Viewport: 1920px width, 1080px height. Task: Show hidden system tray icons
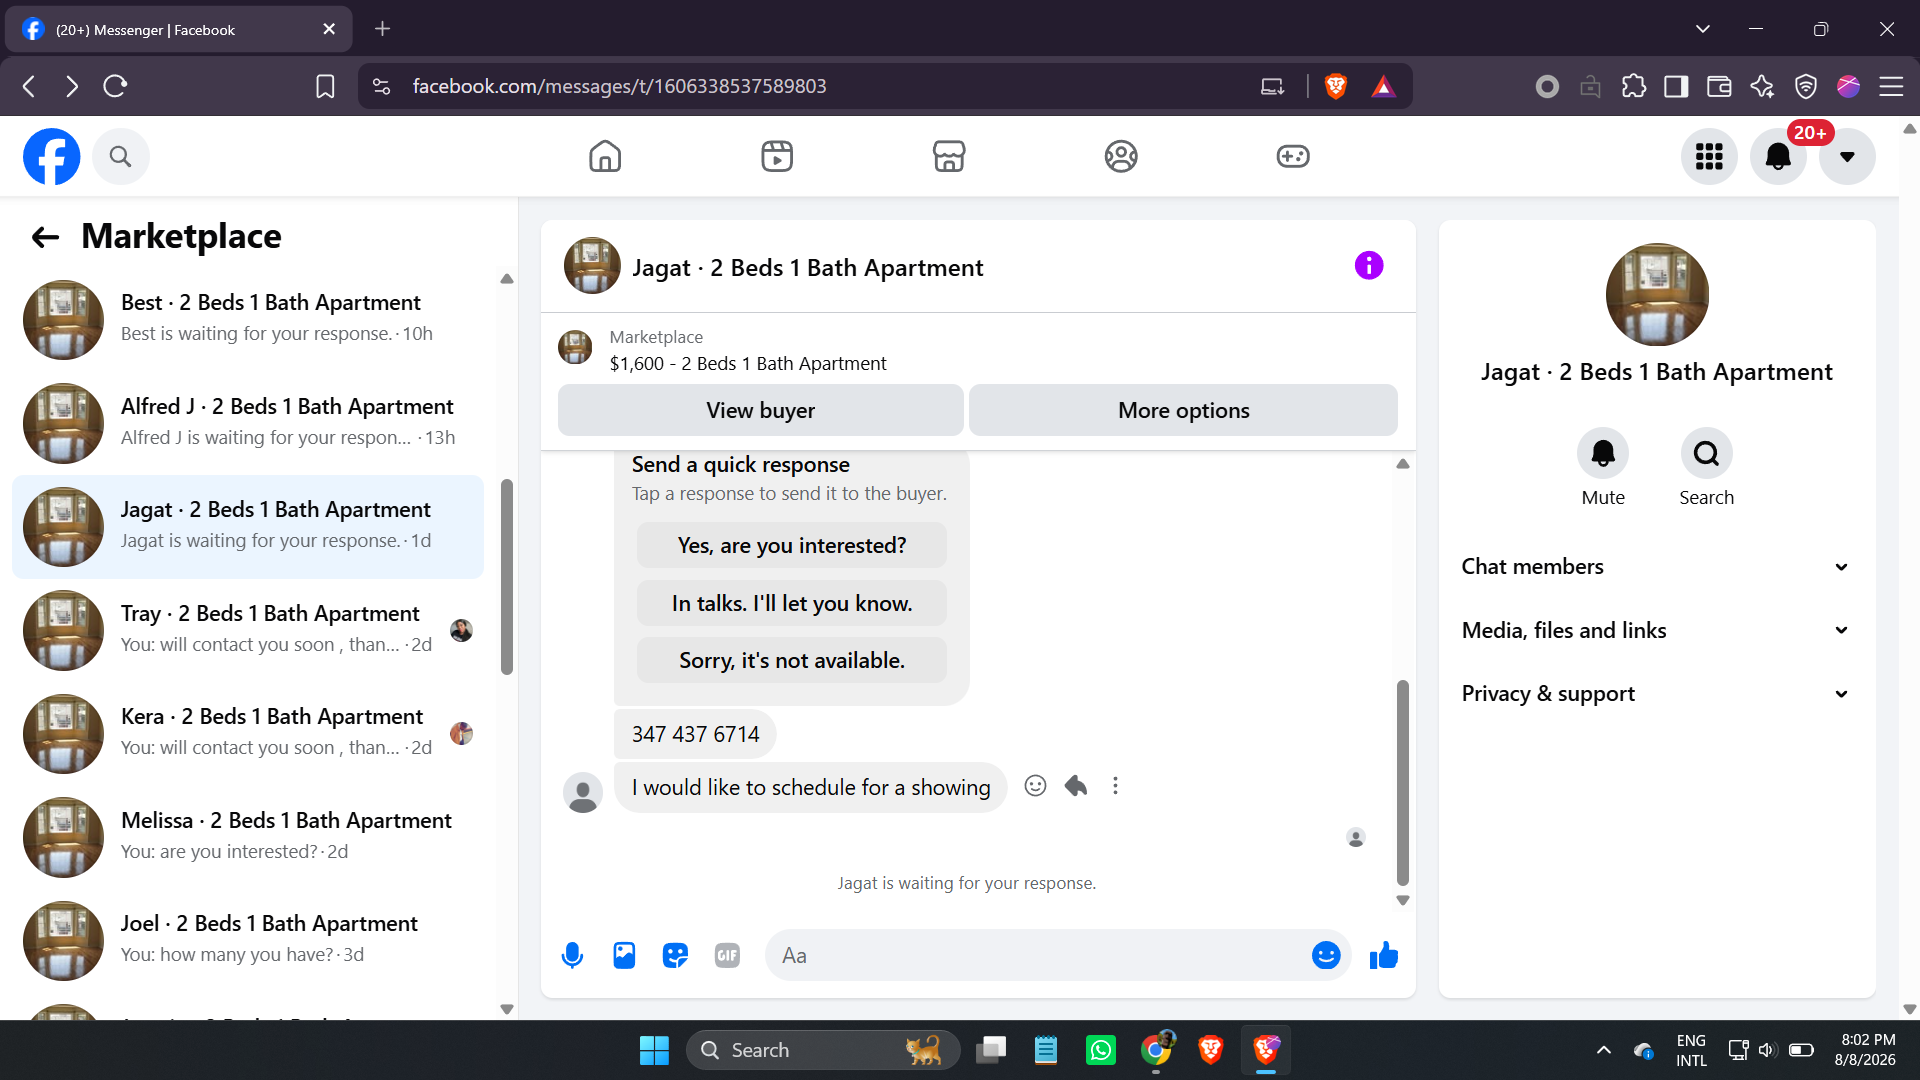1603,1050
